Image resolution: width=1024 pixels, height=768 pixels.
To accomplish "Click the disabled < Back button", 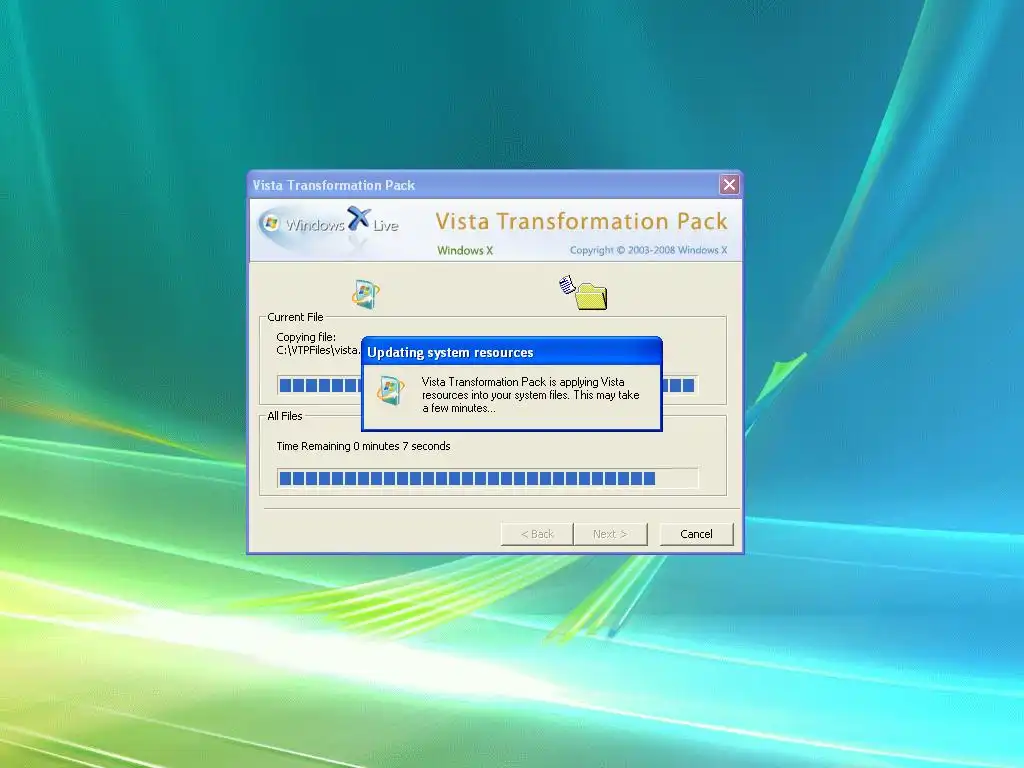I will 537,534.
